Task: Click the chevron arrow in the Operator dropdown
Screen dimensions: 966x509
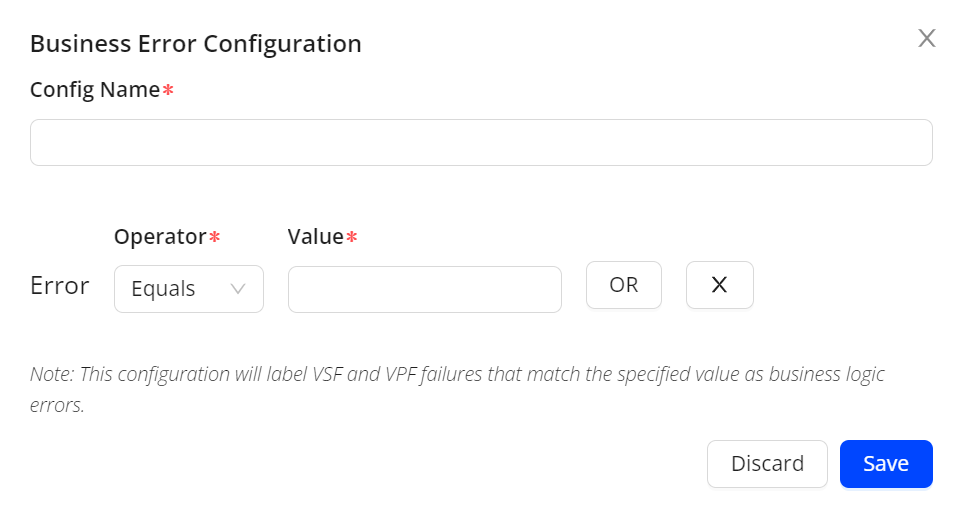Action: (x=238, y=289)
